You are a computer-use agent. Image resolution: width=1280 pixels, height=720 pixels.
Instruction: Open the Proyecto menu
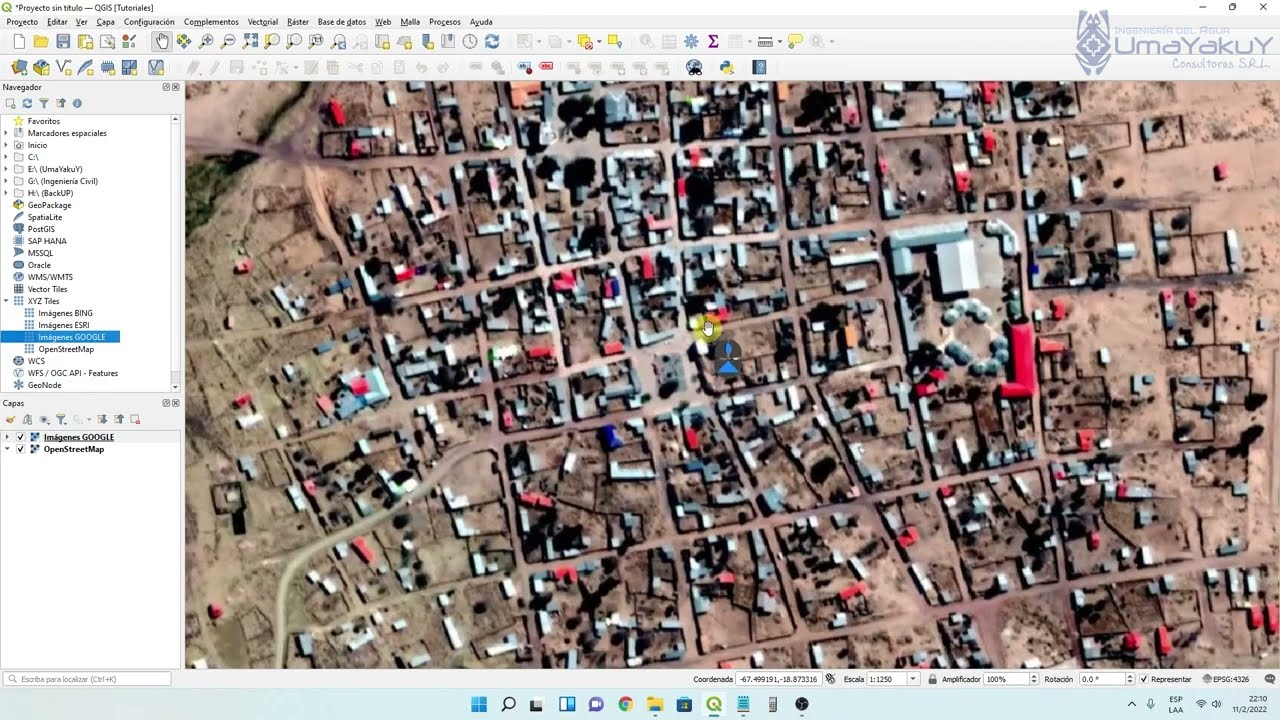(x=22, y=21)
